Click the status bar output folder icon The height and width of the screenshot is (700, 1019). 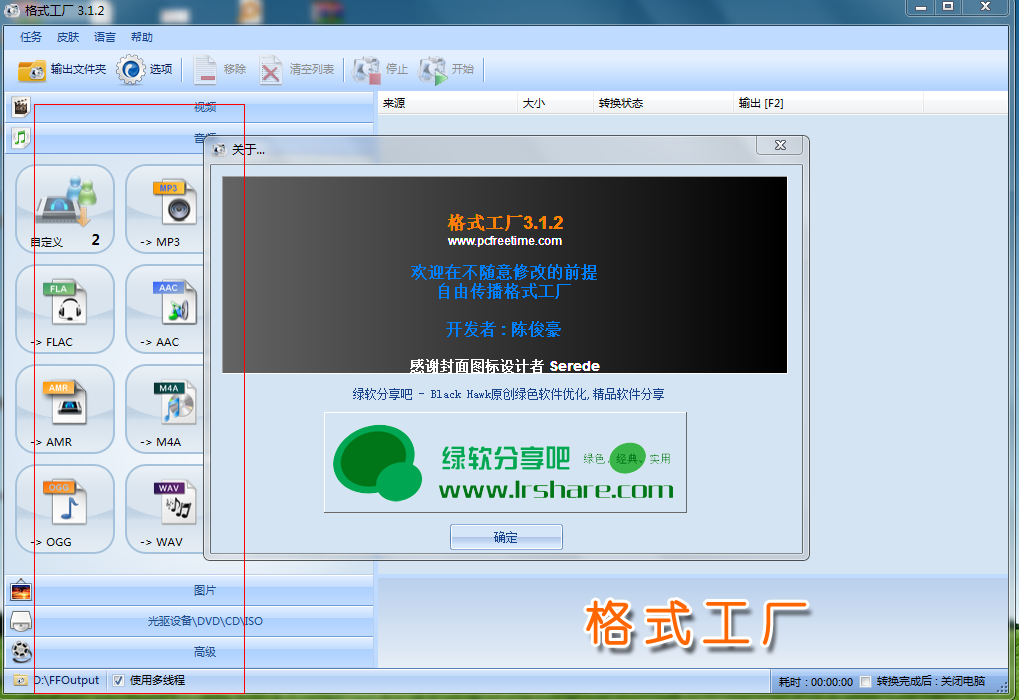(20, 681)
